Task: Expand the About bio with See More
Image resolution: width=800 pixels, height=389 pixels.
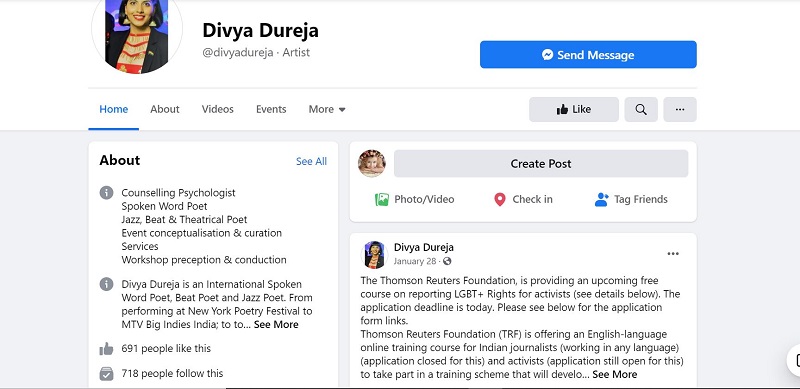Action: point(276,325)
